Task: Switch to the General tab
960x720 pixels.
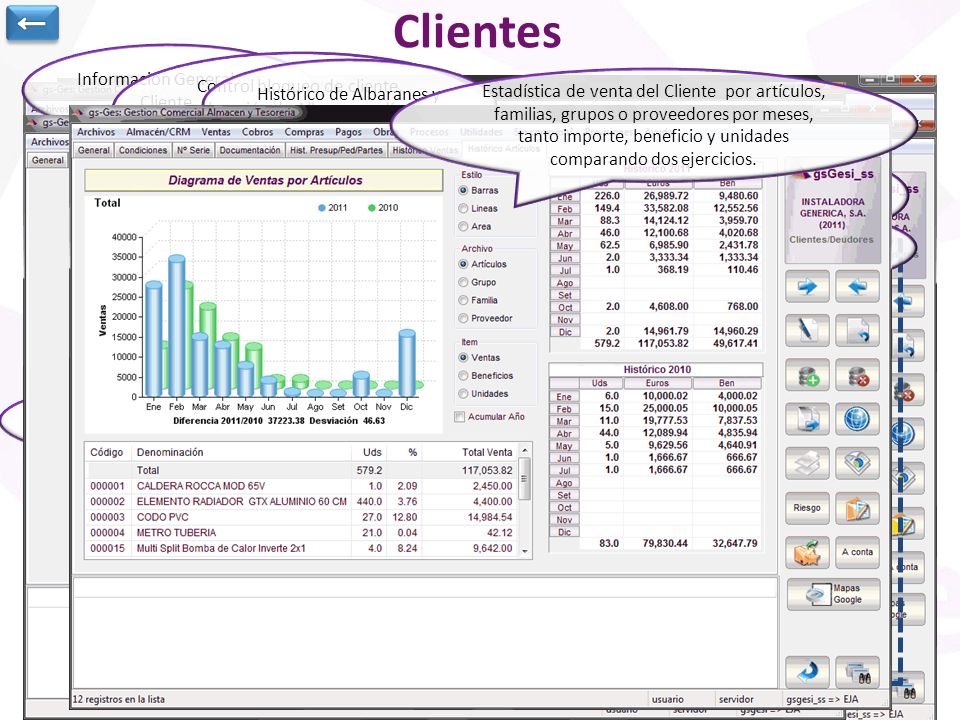Action: coord(94,150)
